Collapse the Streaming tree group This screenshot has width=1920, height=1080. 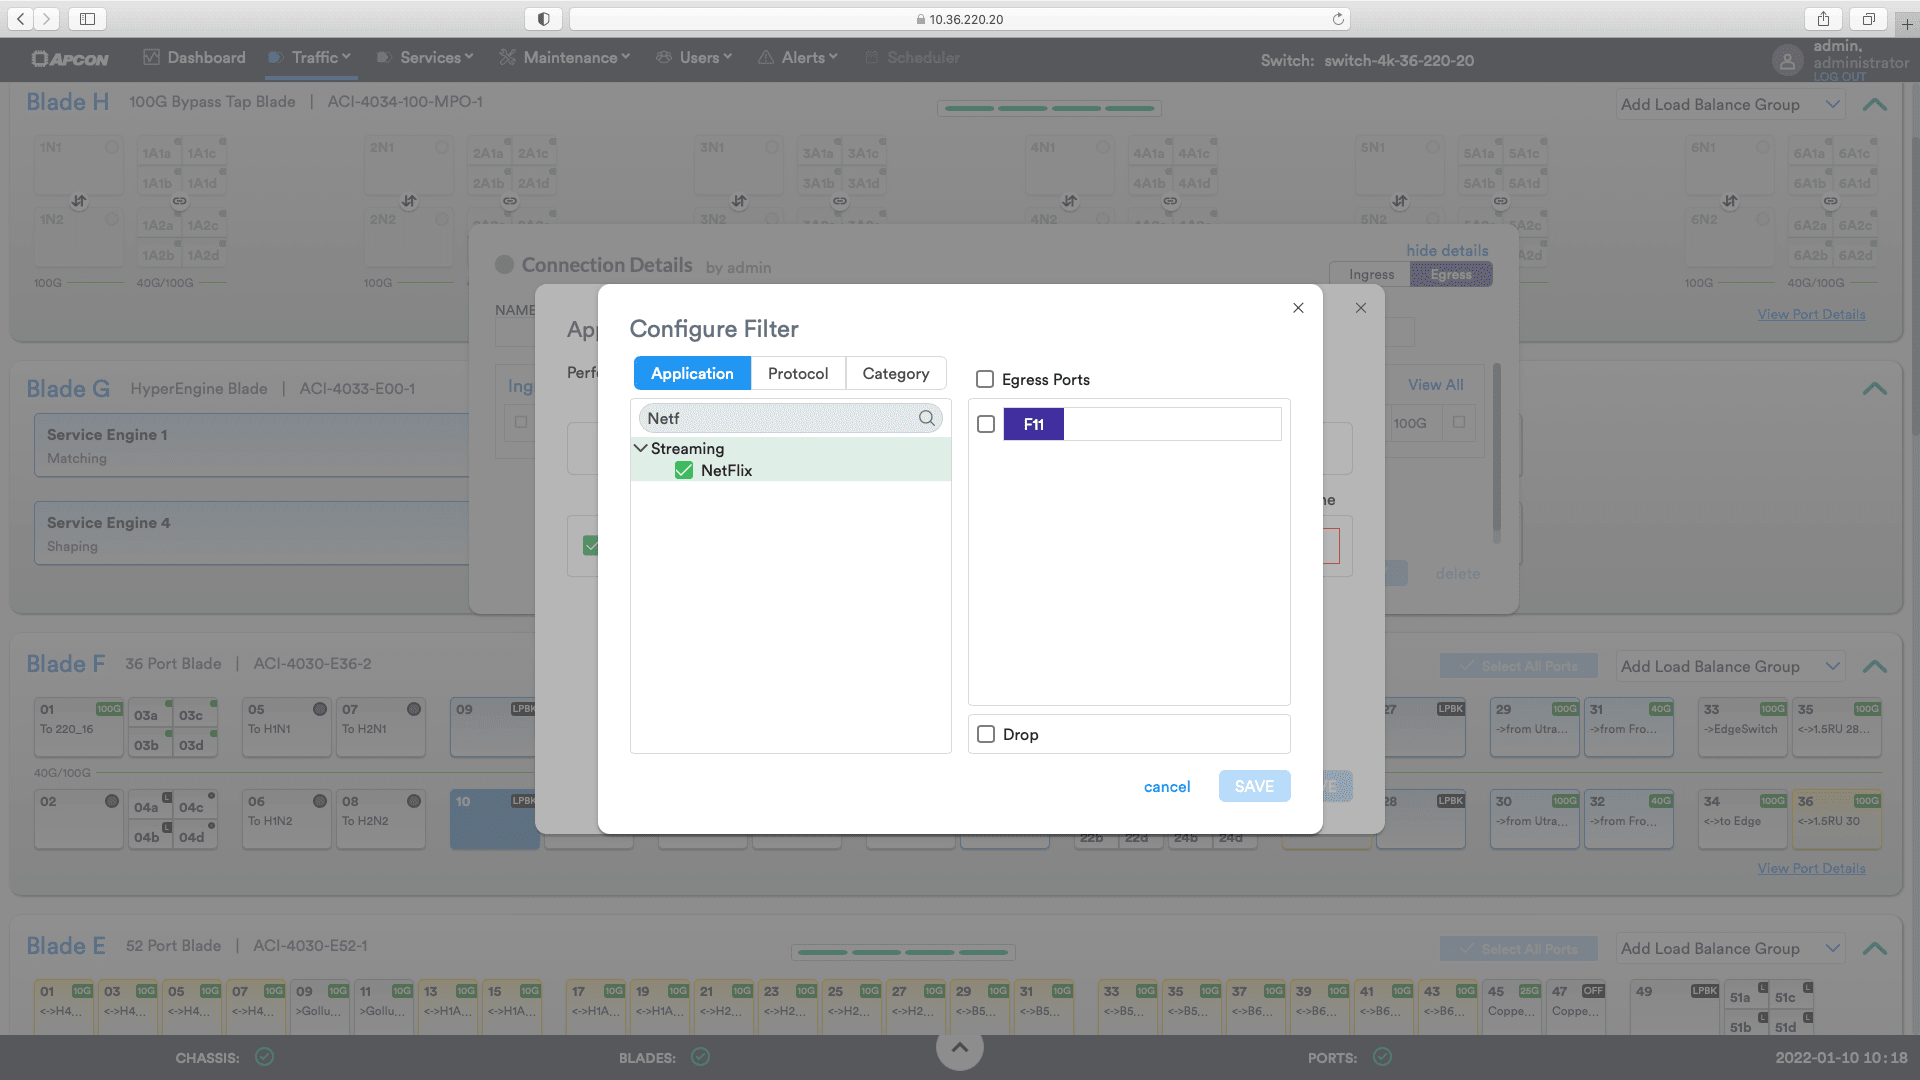[x=641, y=448]
